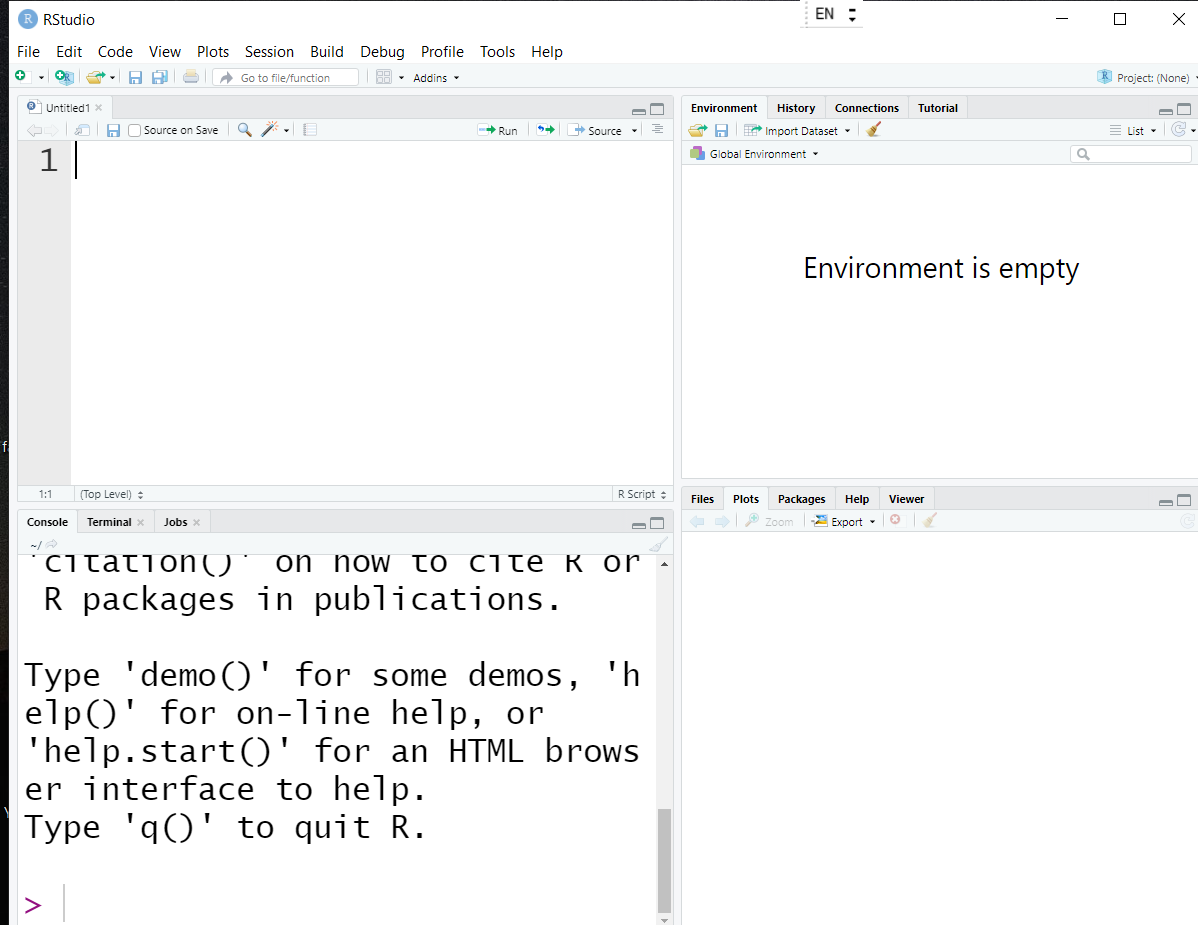
Task: Open the Help pane tab
Action: tap(856, 499)
